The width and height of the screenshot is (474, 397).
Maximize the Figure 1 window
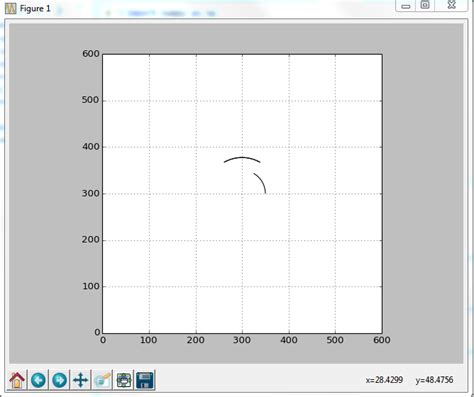click(425, 5)
